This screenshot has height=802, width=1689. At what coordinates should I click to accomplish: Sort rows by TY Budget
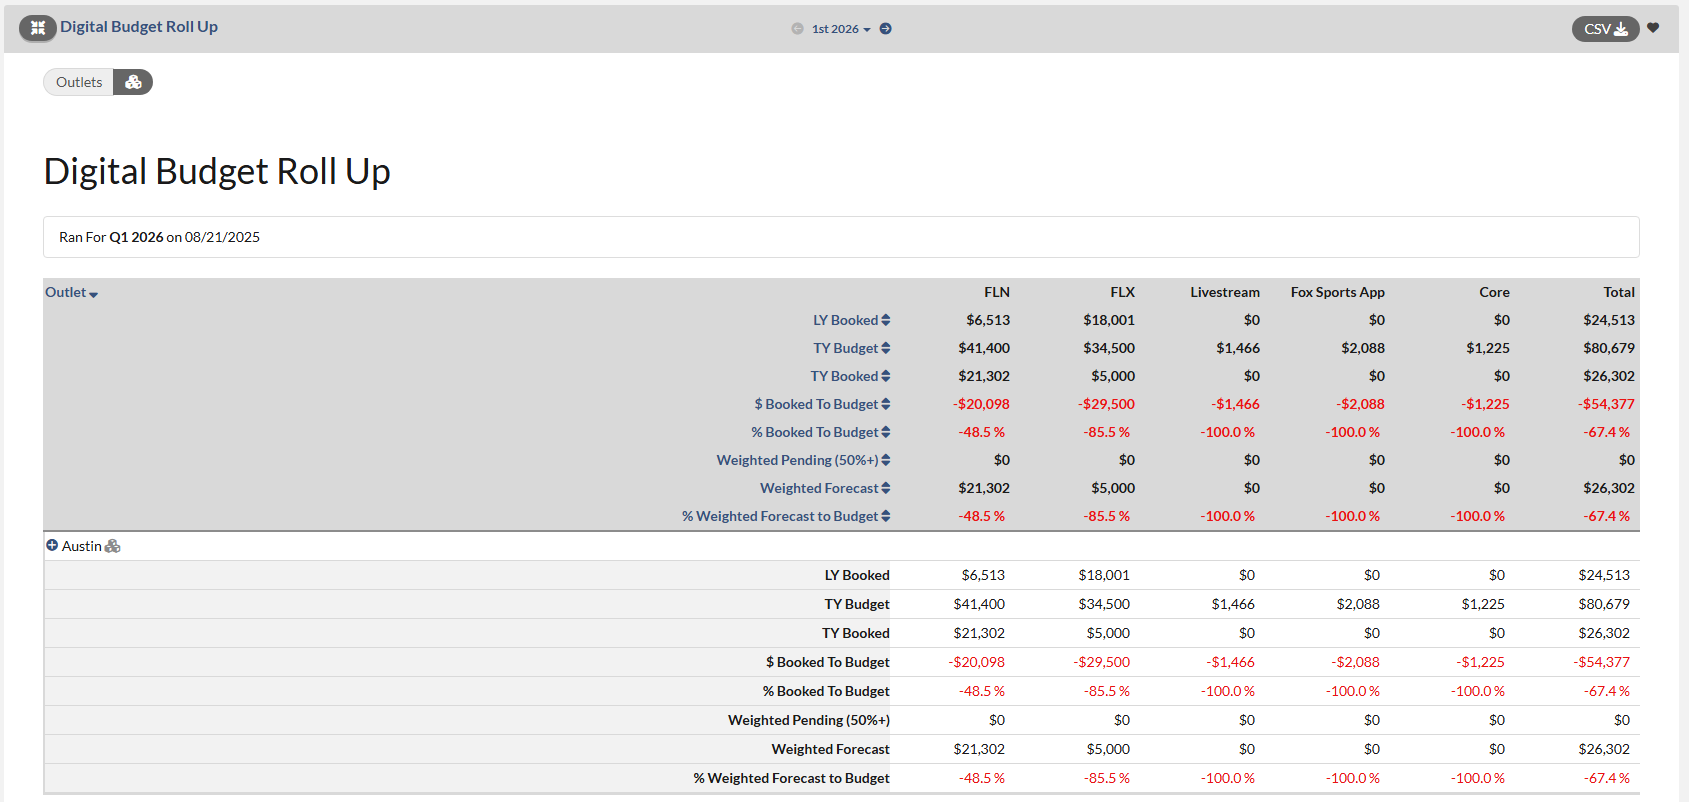click(x=851, y=348)
